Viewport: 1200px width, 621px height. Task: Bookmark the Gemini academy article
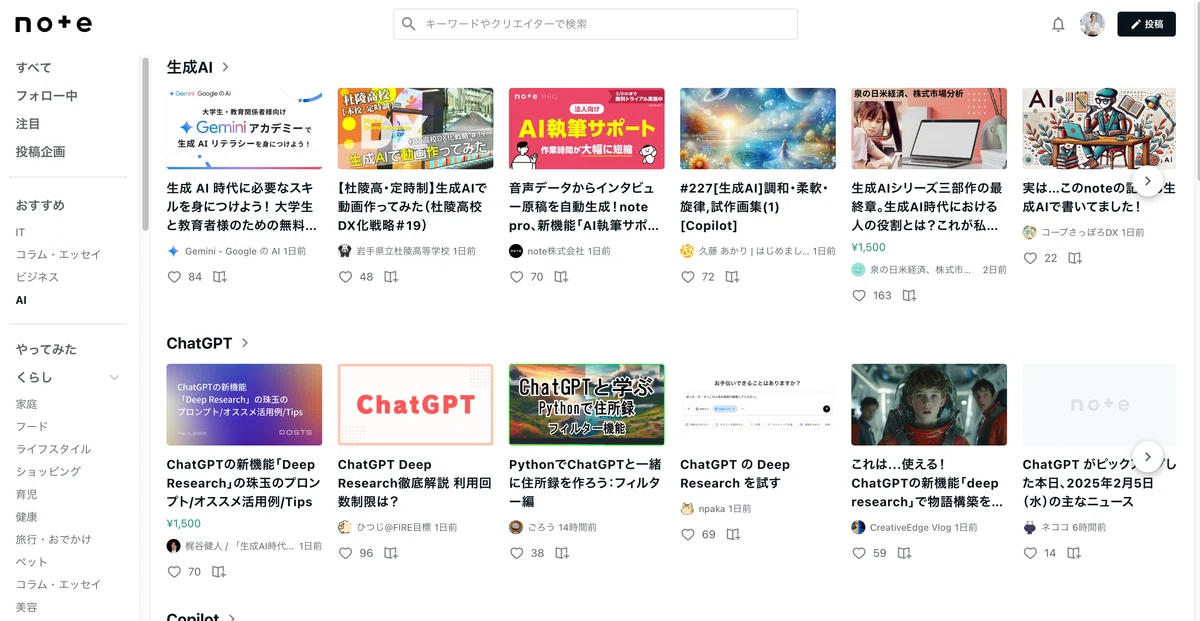tap(220, 277)
